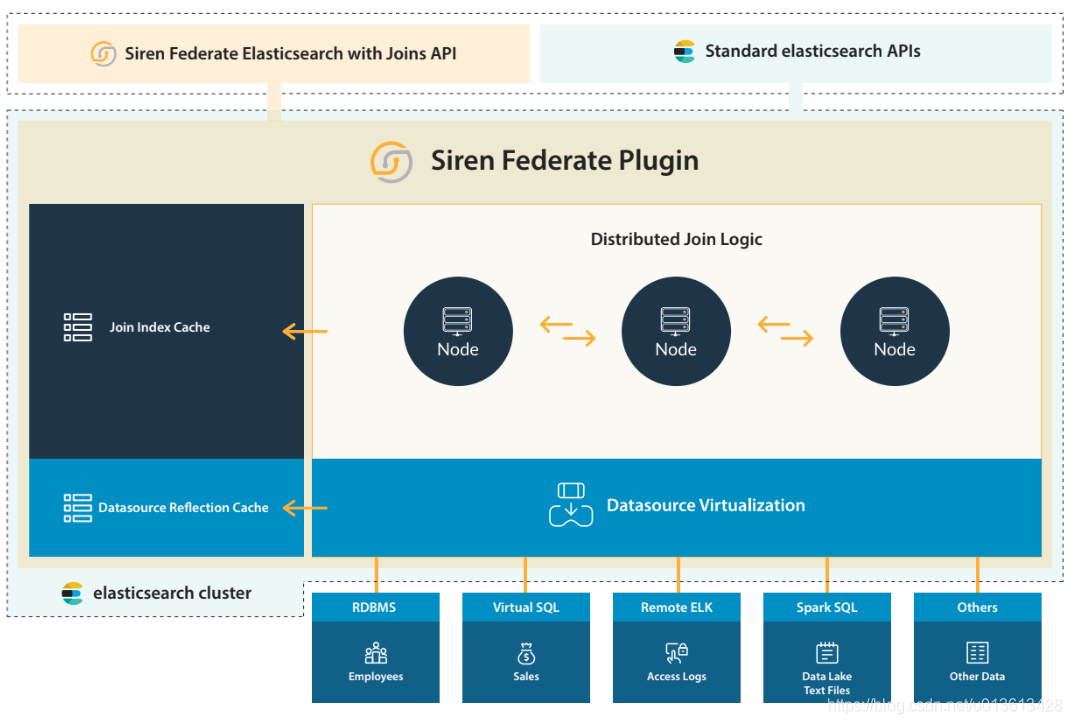Screen dimensions: 1072x724
Task: Click the Elasticsearch logo beside Standard APIs
Action: coord(684,51)
